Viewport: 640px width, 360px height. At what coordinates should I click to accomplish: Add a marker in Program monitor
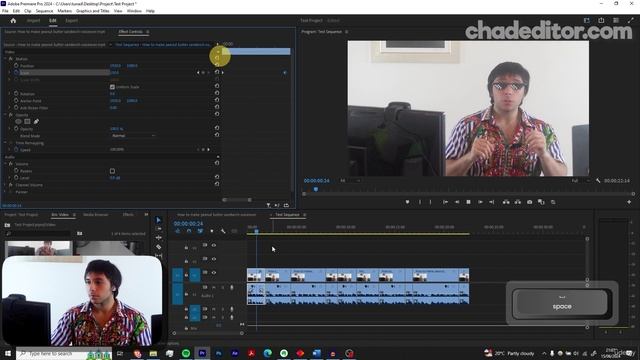407,202
